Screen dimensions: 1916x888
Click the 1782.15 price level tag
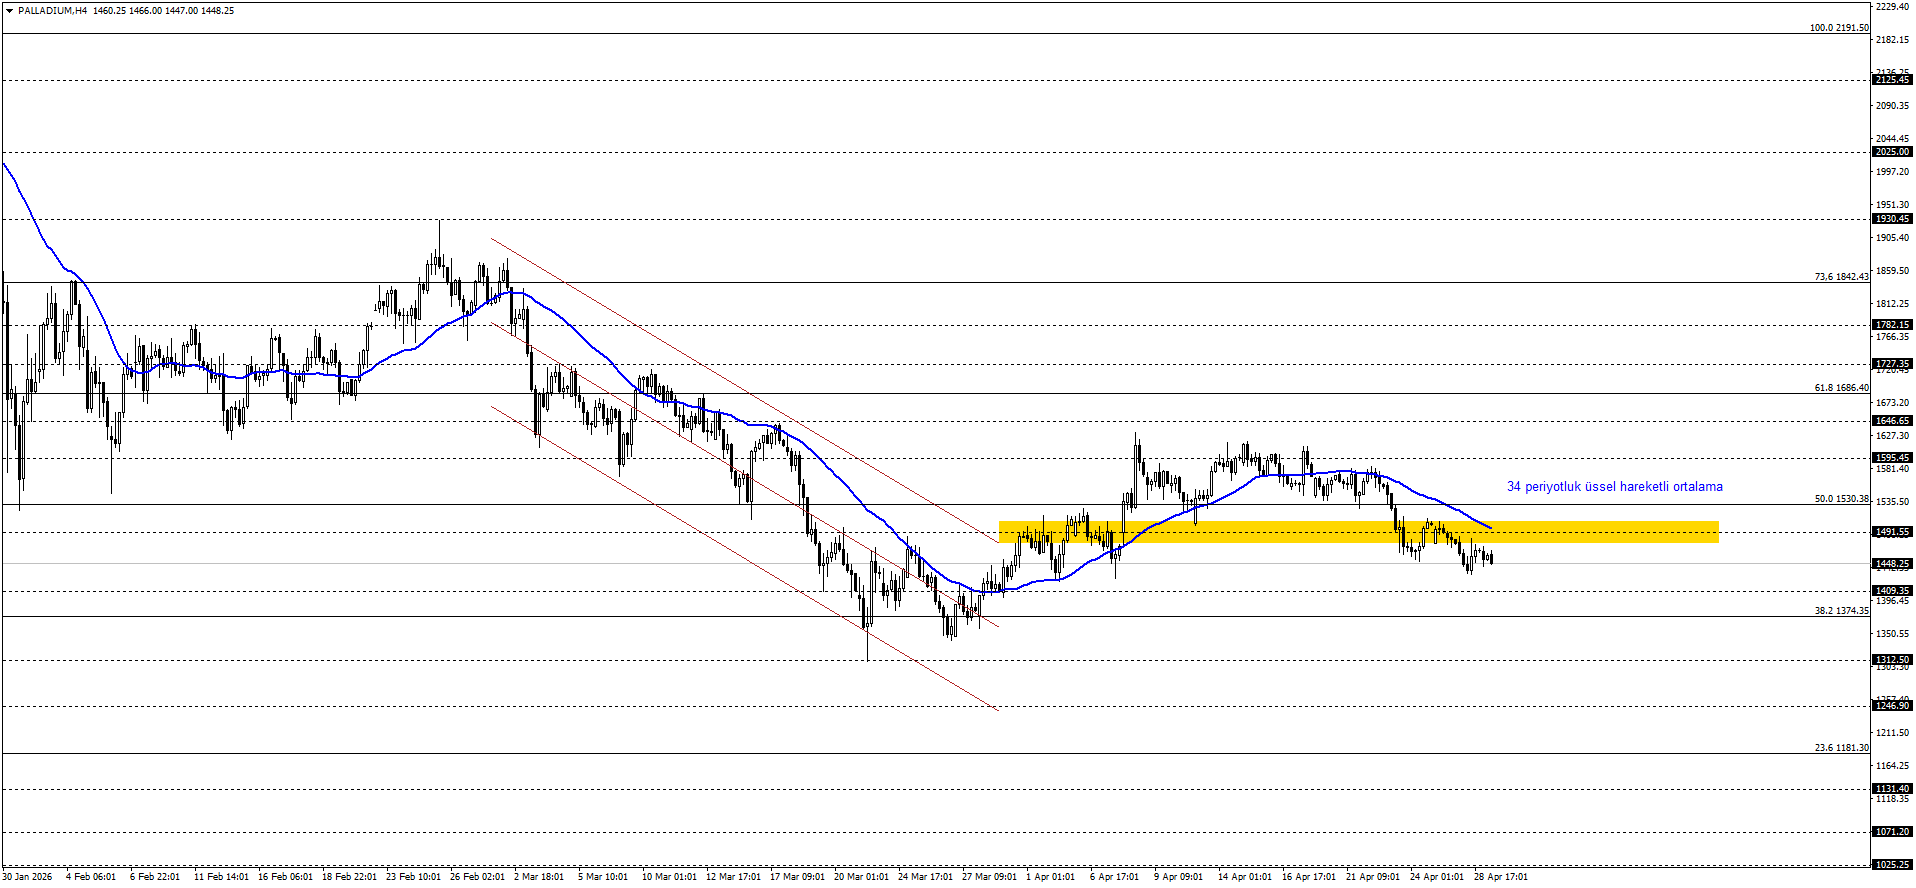[x=1891, y=325]
